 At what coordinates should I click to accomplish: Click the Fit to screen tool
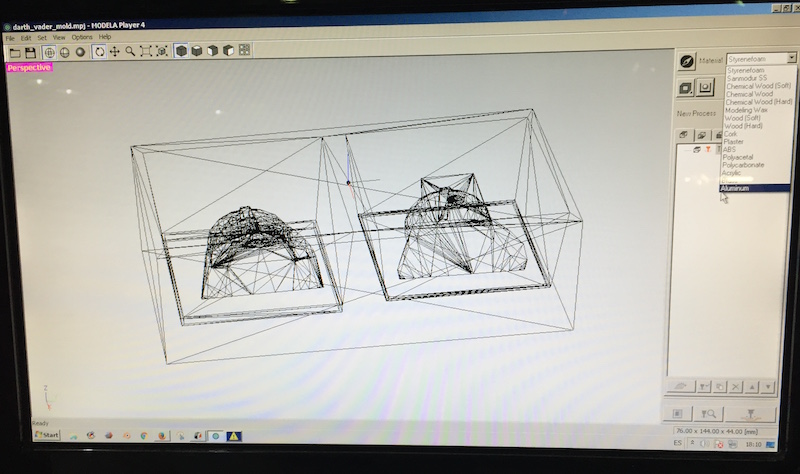coord(146,51)
